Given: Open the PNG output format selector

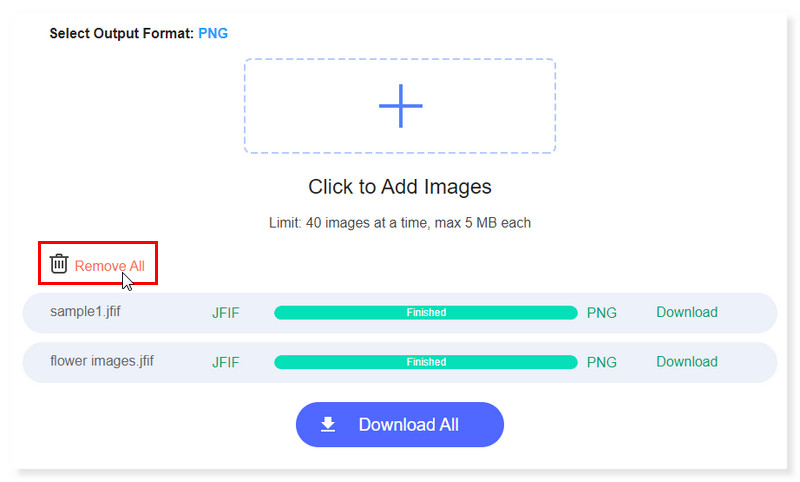Looking at the screenshot, I should [213, 33].
